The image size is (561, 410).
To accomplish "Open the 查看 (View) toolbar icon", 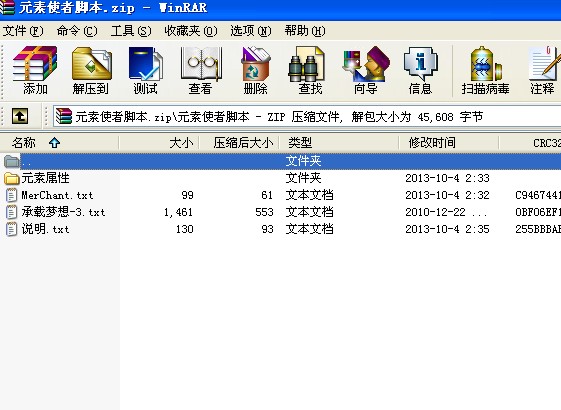I will [x=201, y=70].
